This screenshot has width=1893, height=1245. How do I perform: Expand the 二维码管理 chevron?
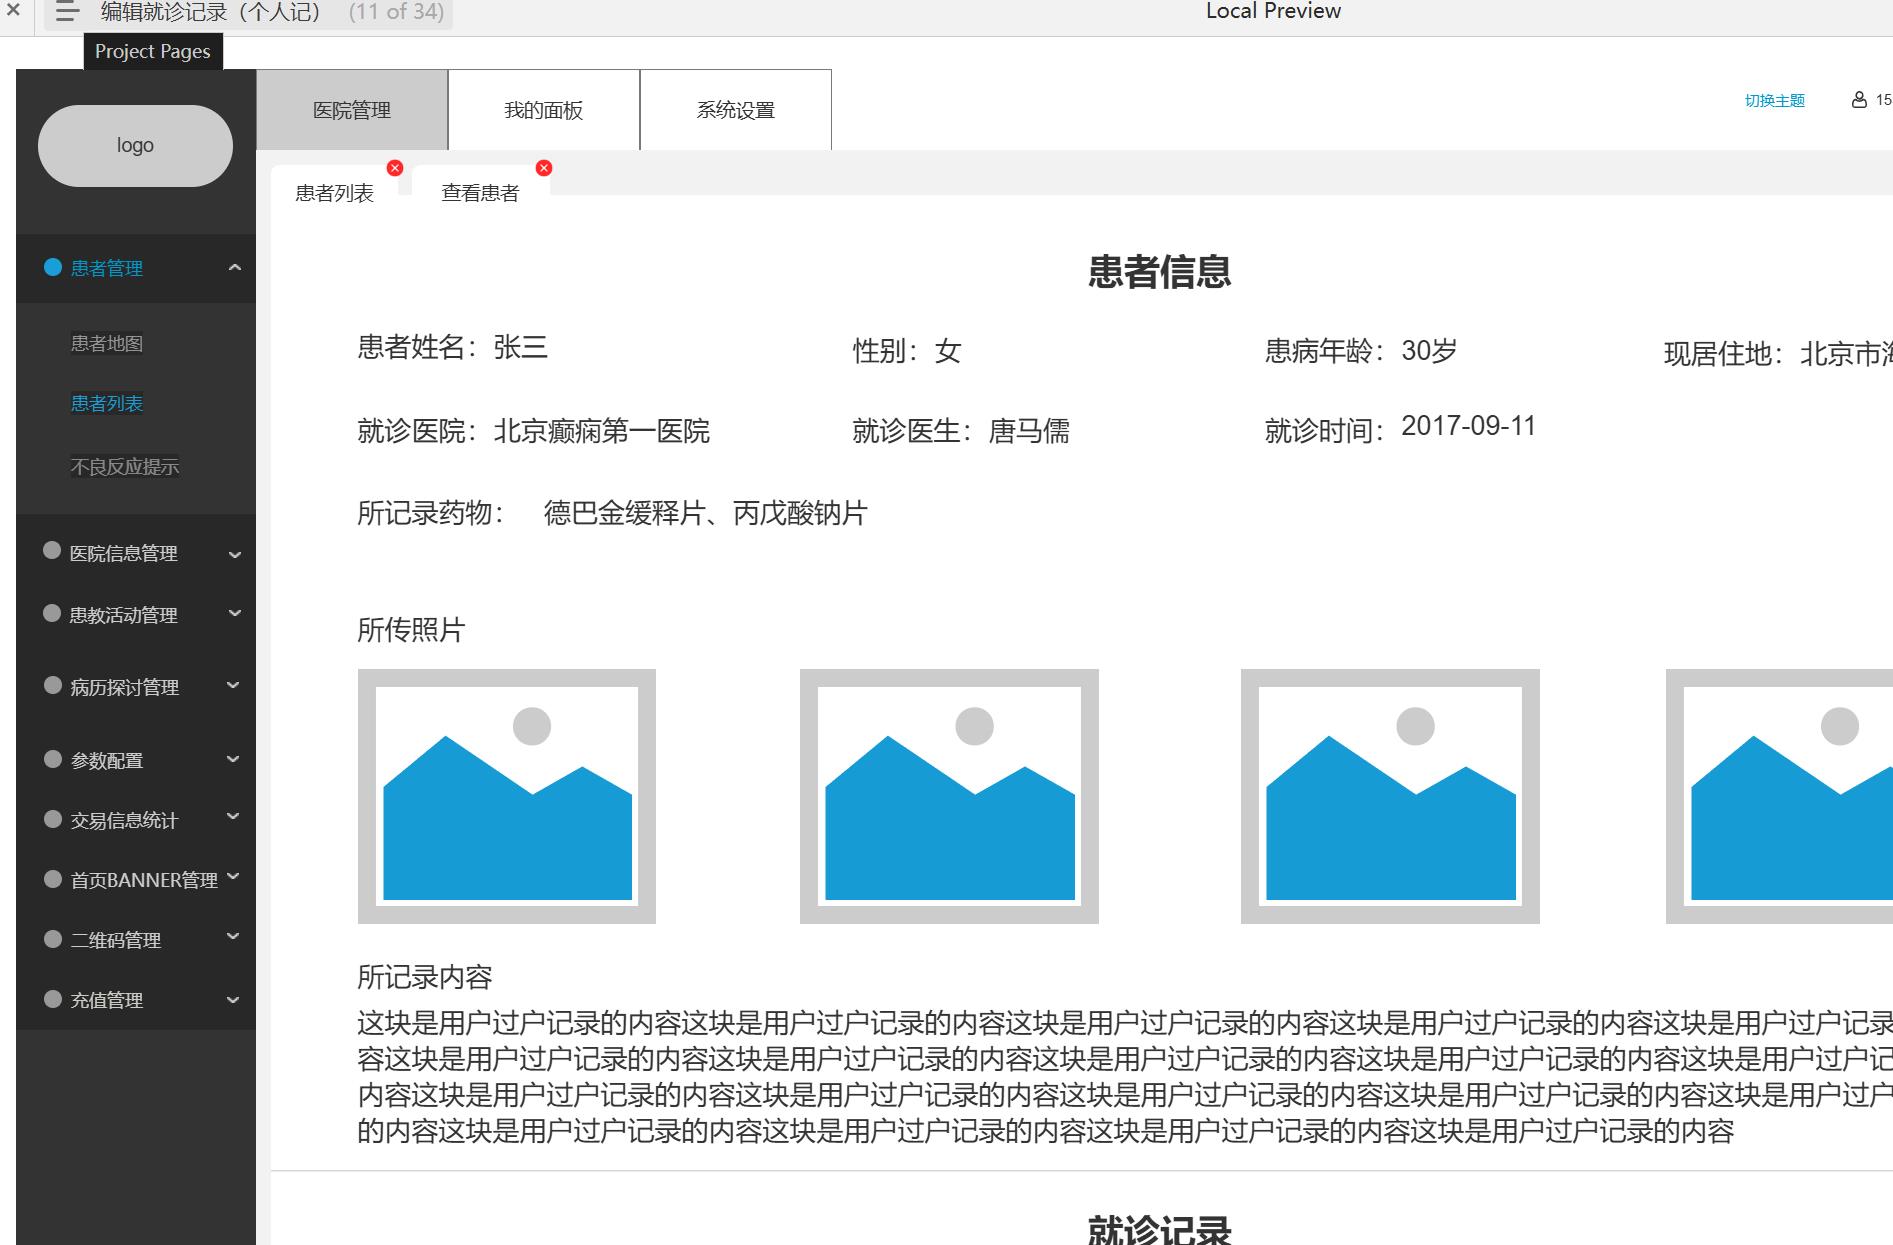pyautogui.click(x=234, y=937)
